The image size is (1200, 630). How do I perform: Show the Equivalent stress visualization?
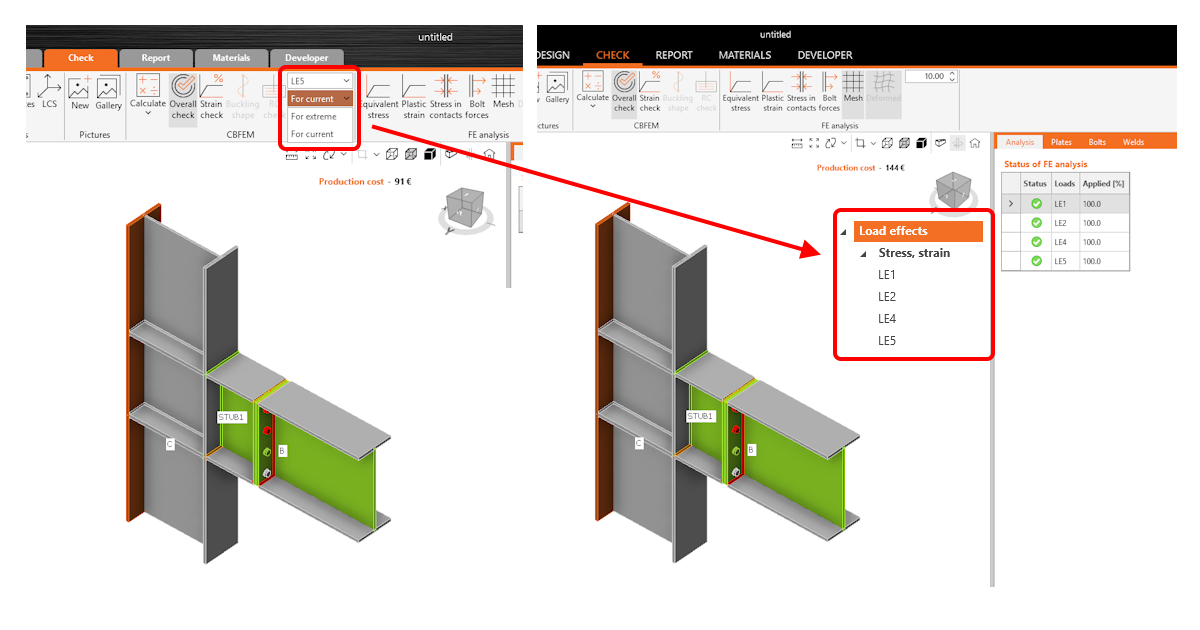(742, 95)
